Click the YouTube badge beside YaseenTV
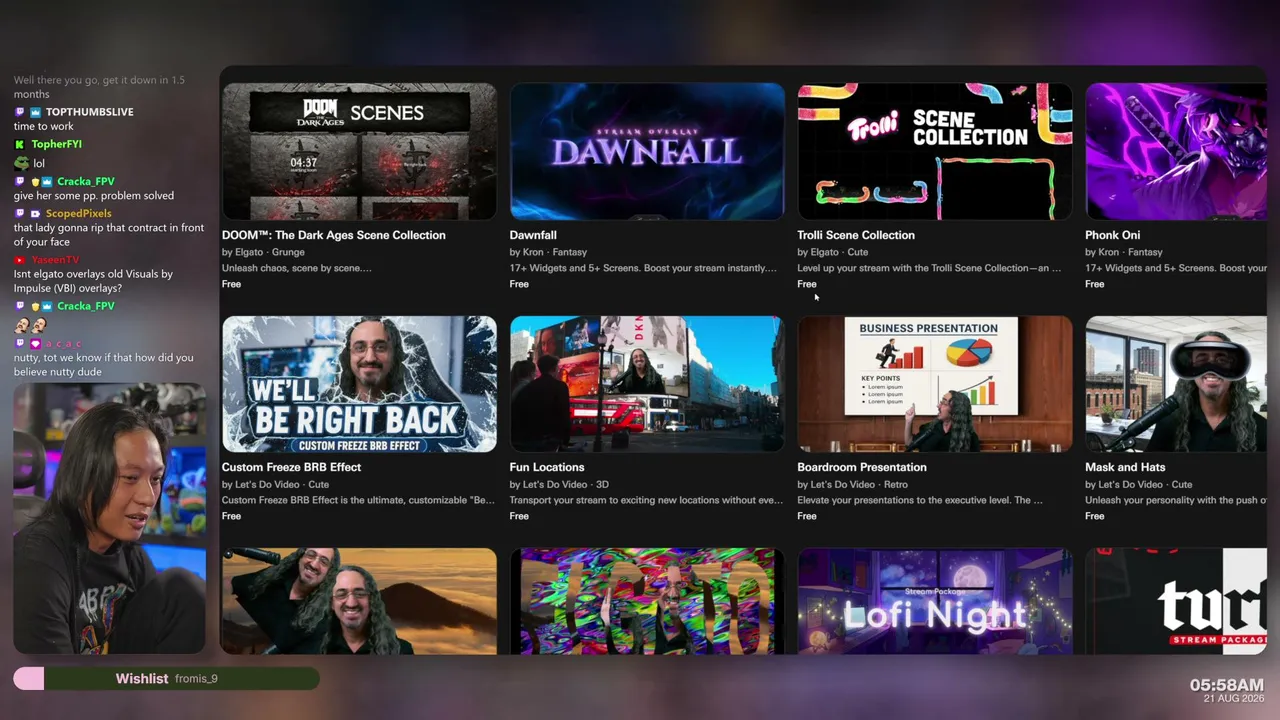Screen dimensions: 1280x720 (x=20, y=260)
